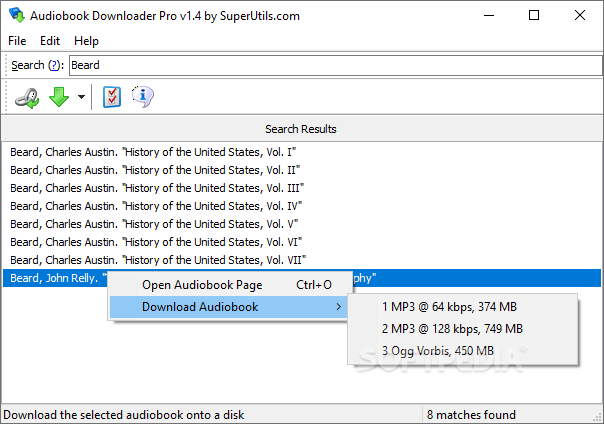The height and width of the screenshot is (424, 604).
Task: Open the Edit menu
Action: coord(50,41)
